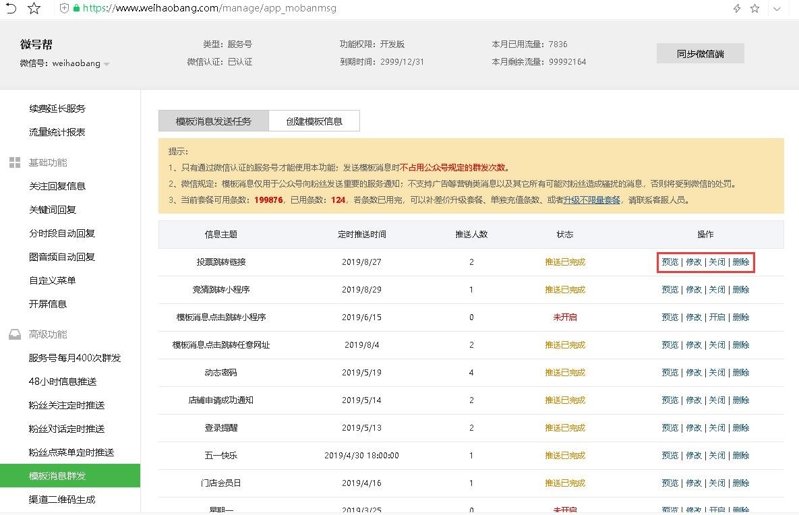
Task: Click the grid icon beside 基础功能
Action: pyautogui.click(x=15, y=162)
